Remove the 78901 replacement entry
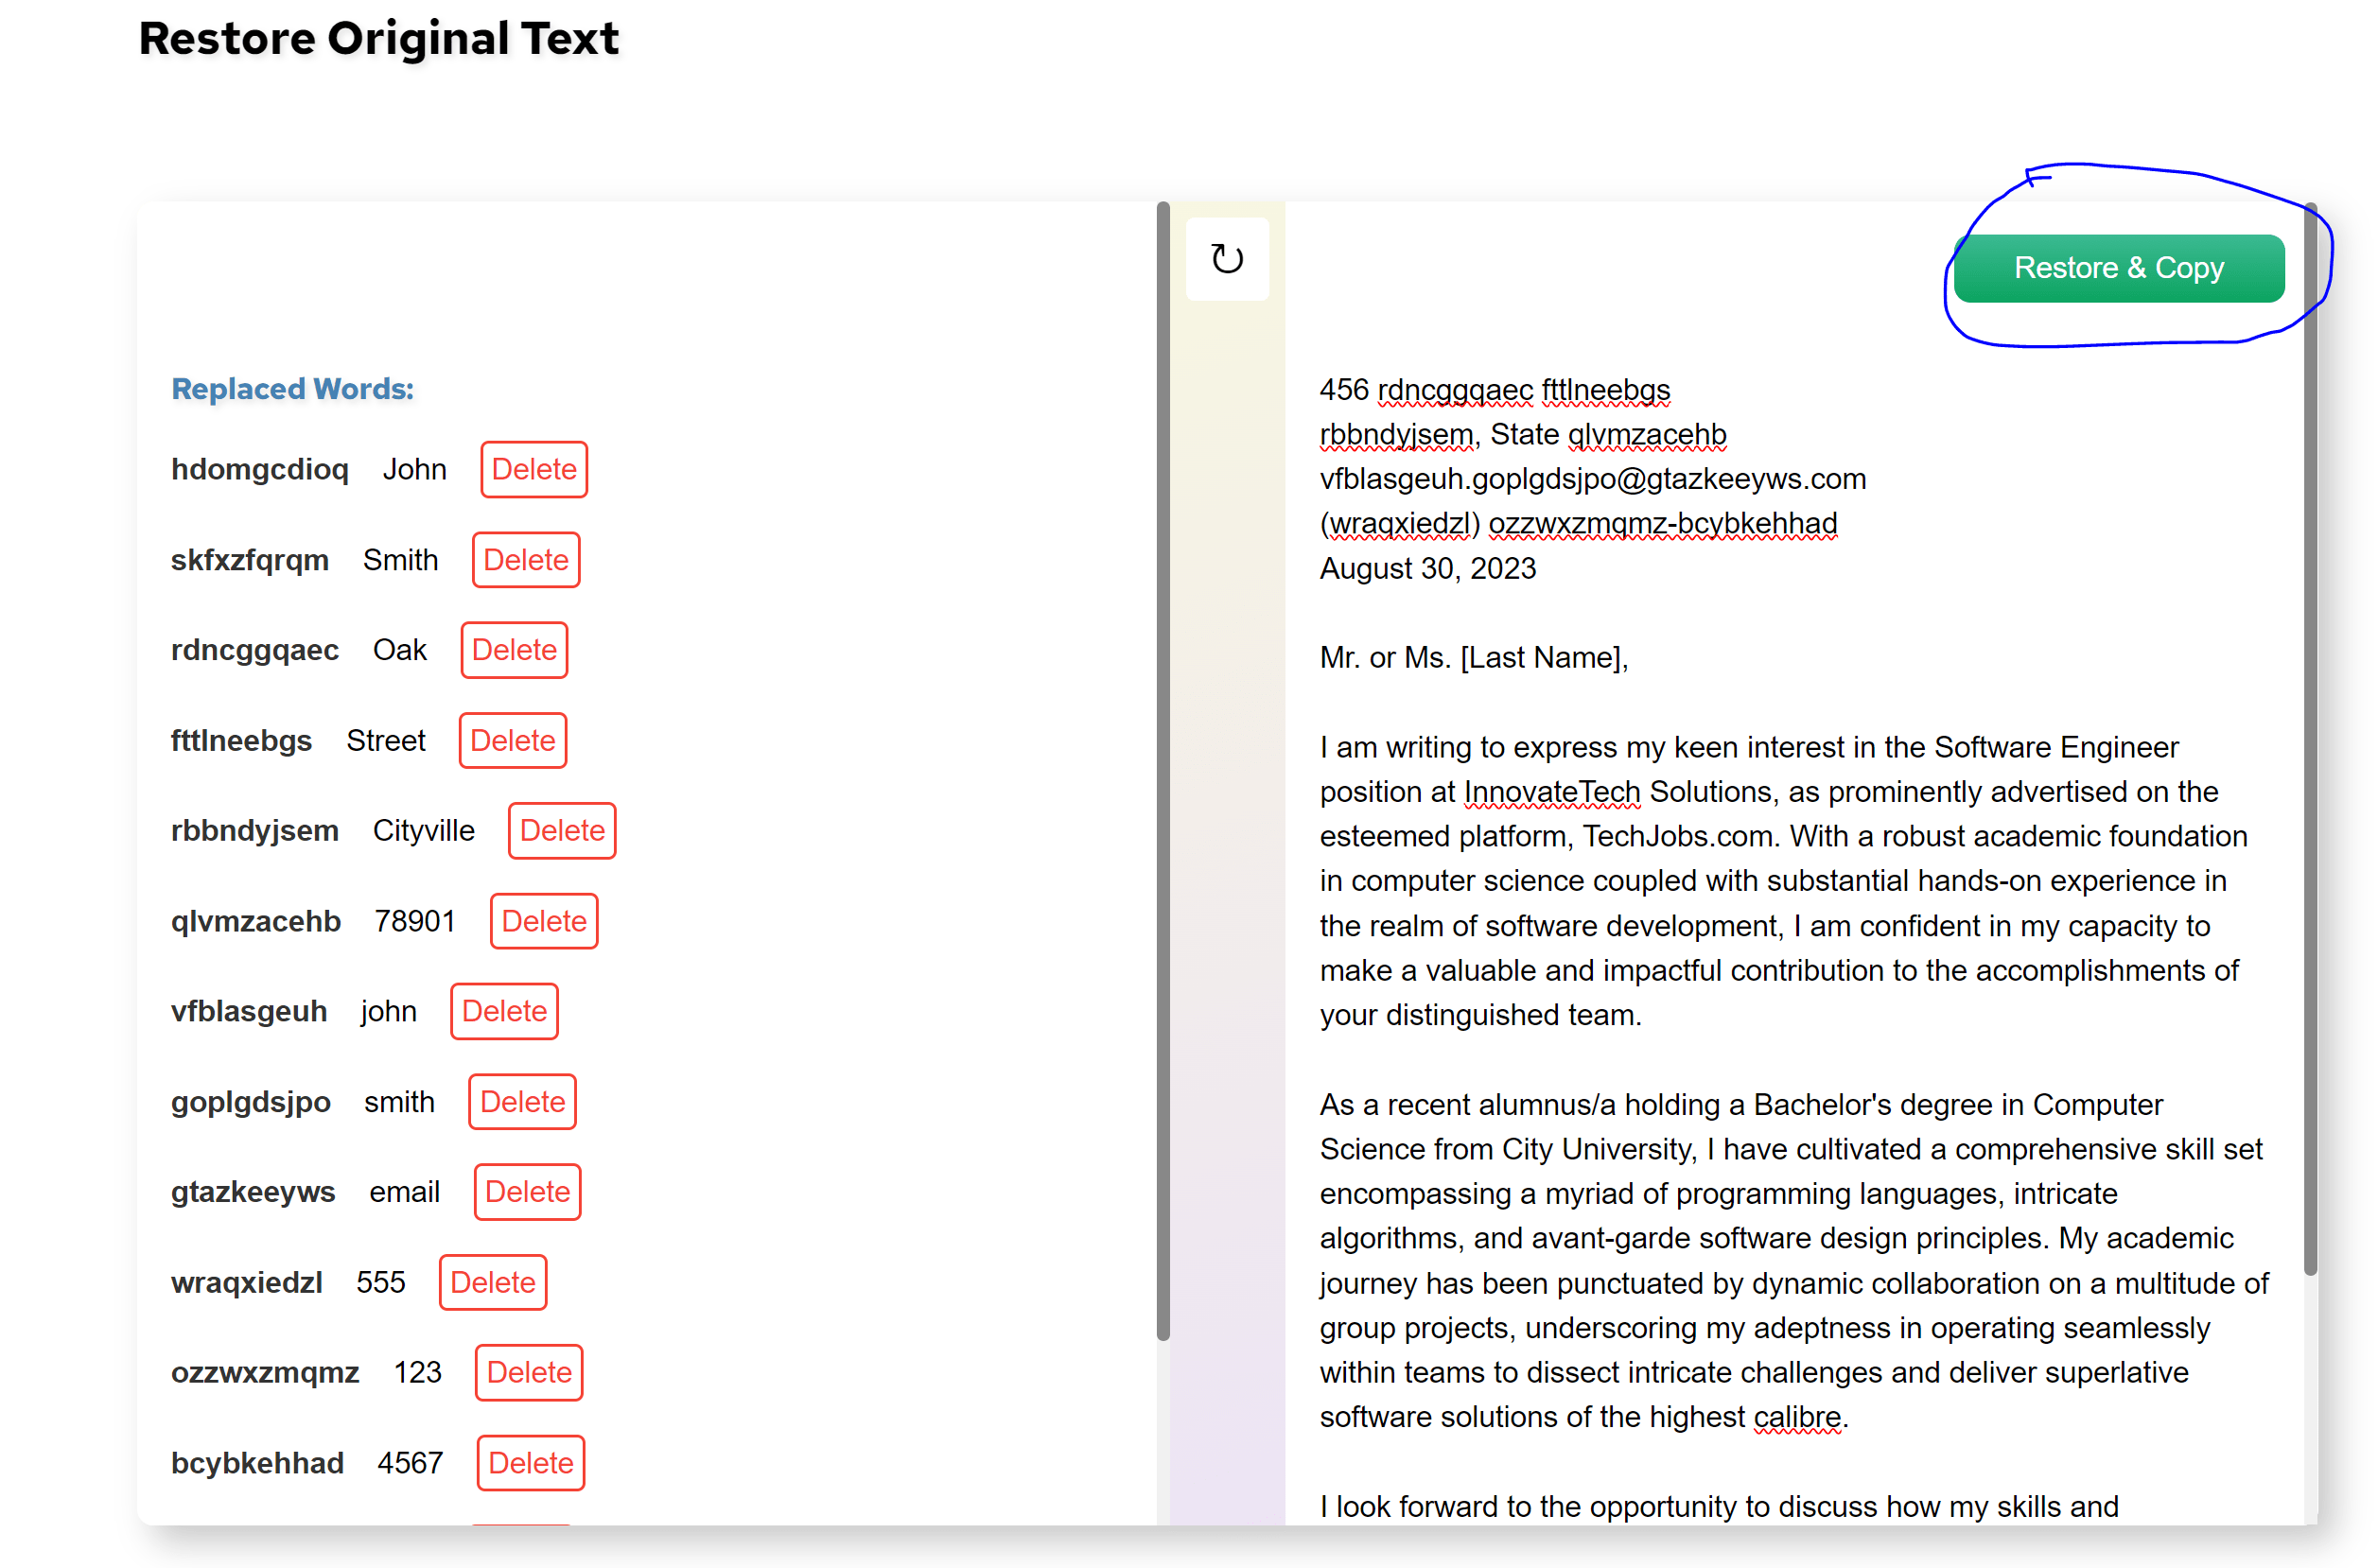2378x1568 pixels. 543,921
